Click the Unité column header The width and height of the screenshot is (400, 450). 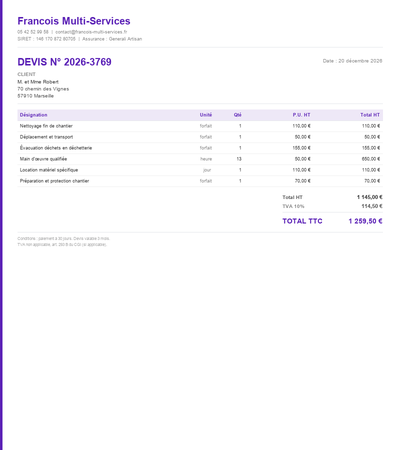point(206,115)
